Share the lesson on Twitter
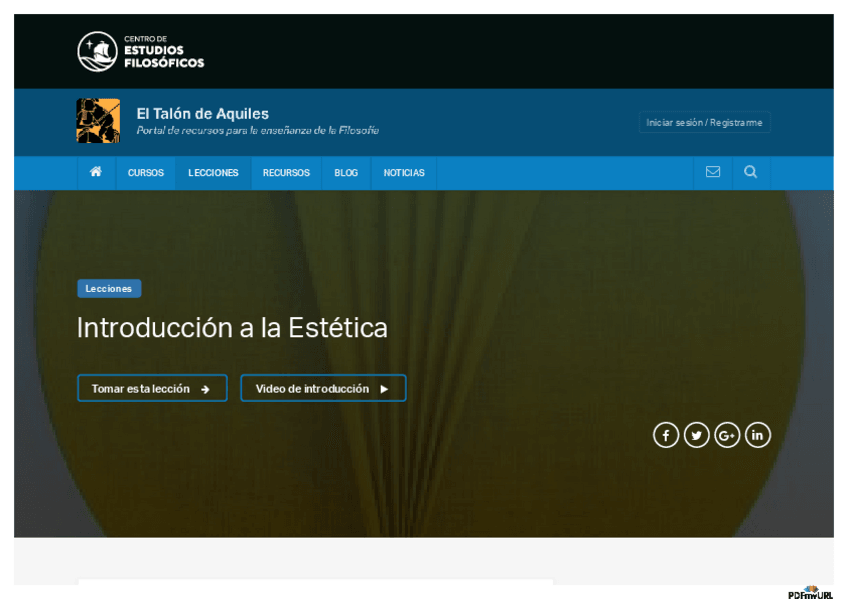 pyautogui.click(x=696, y=435)
